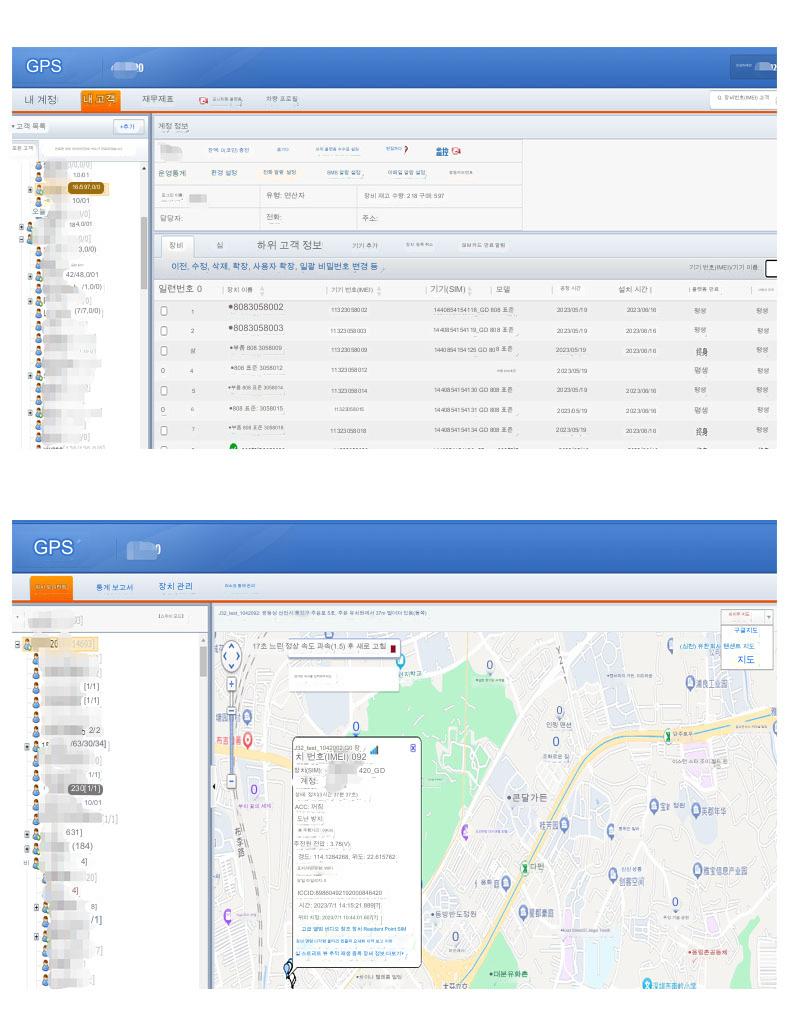Image resolution: width=790 pixels, height=1020 pixels.
Task: Click the dark red stop square in refresh bar
Action: pyautogui.click(x=393, y=649)
